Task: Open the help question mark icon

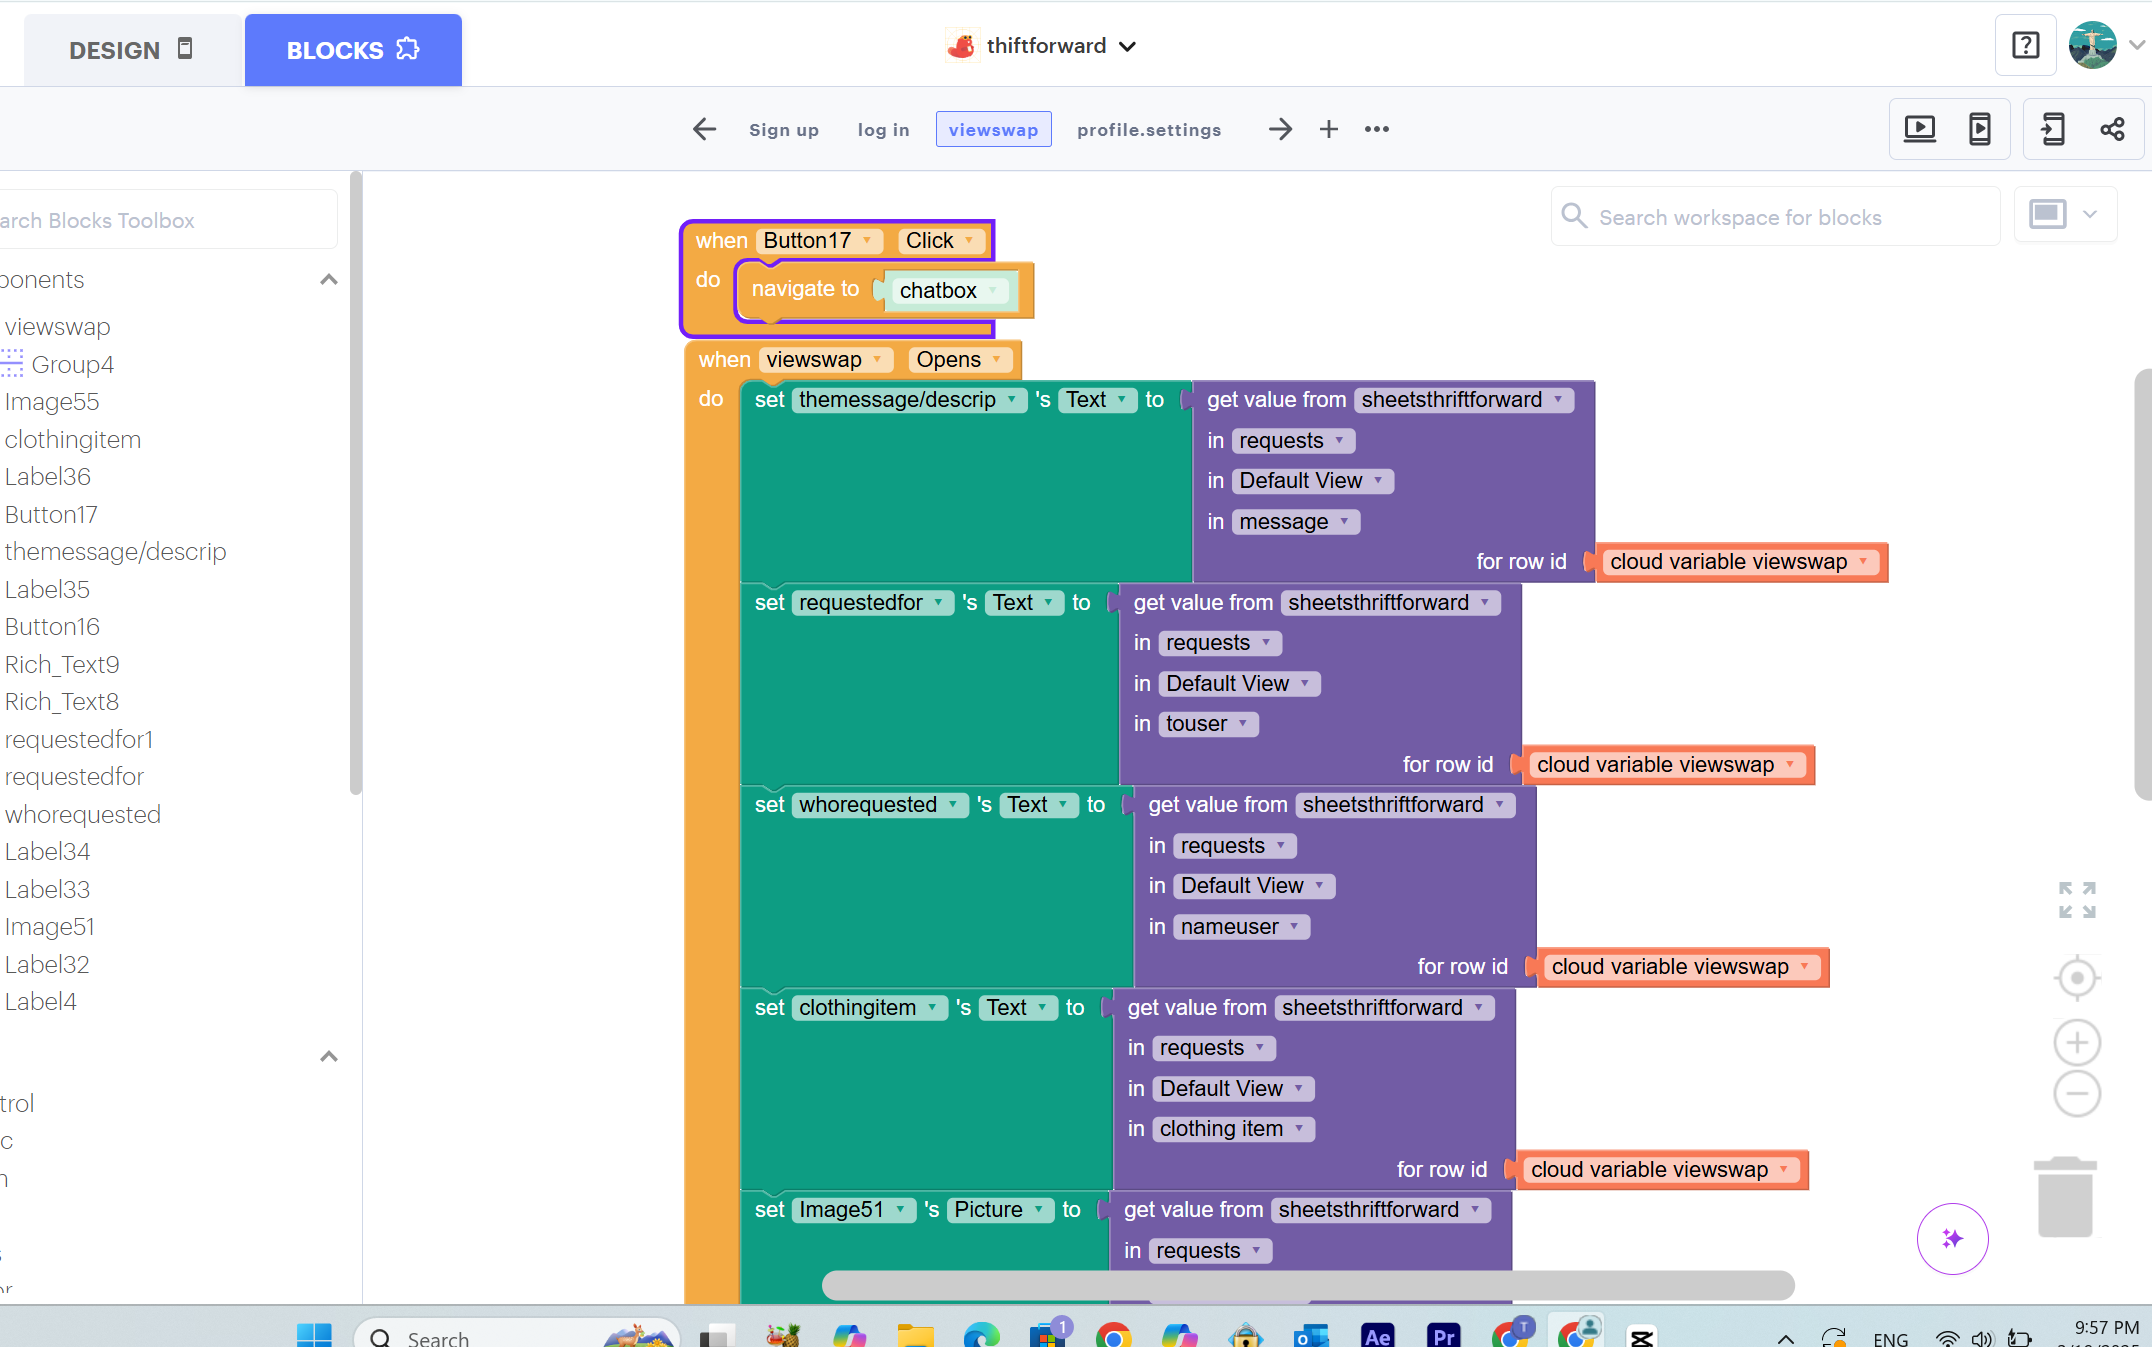Action: tap(2025, 45)
